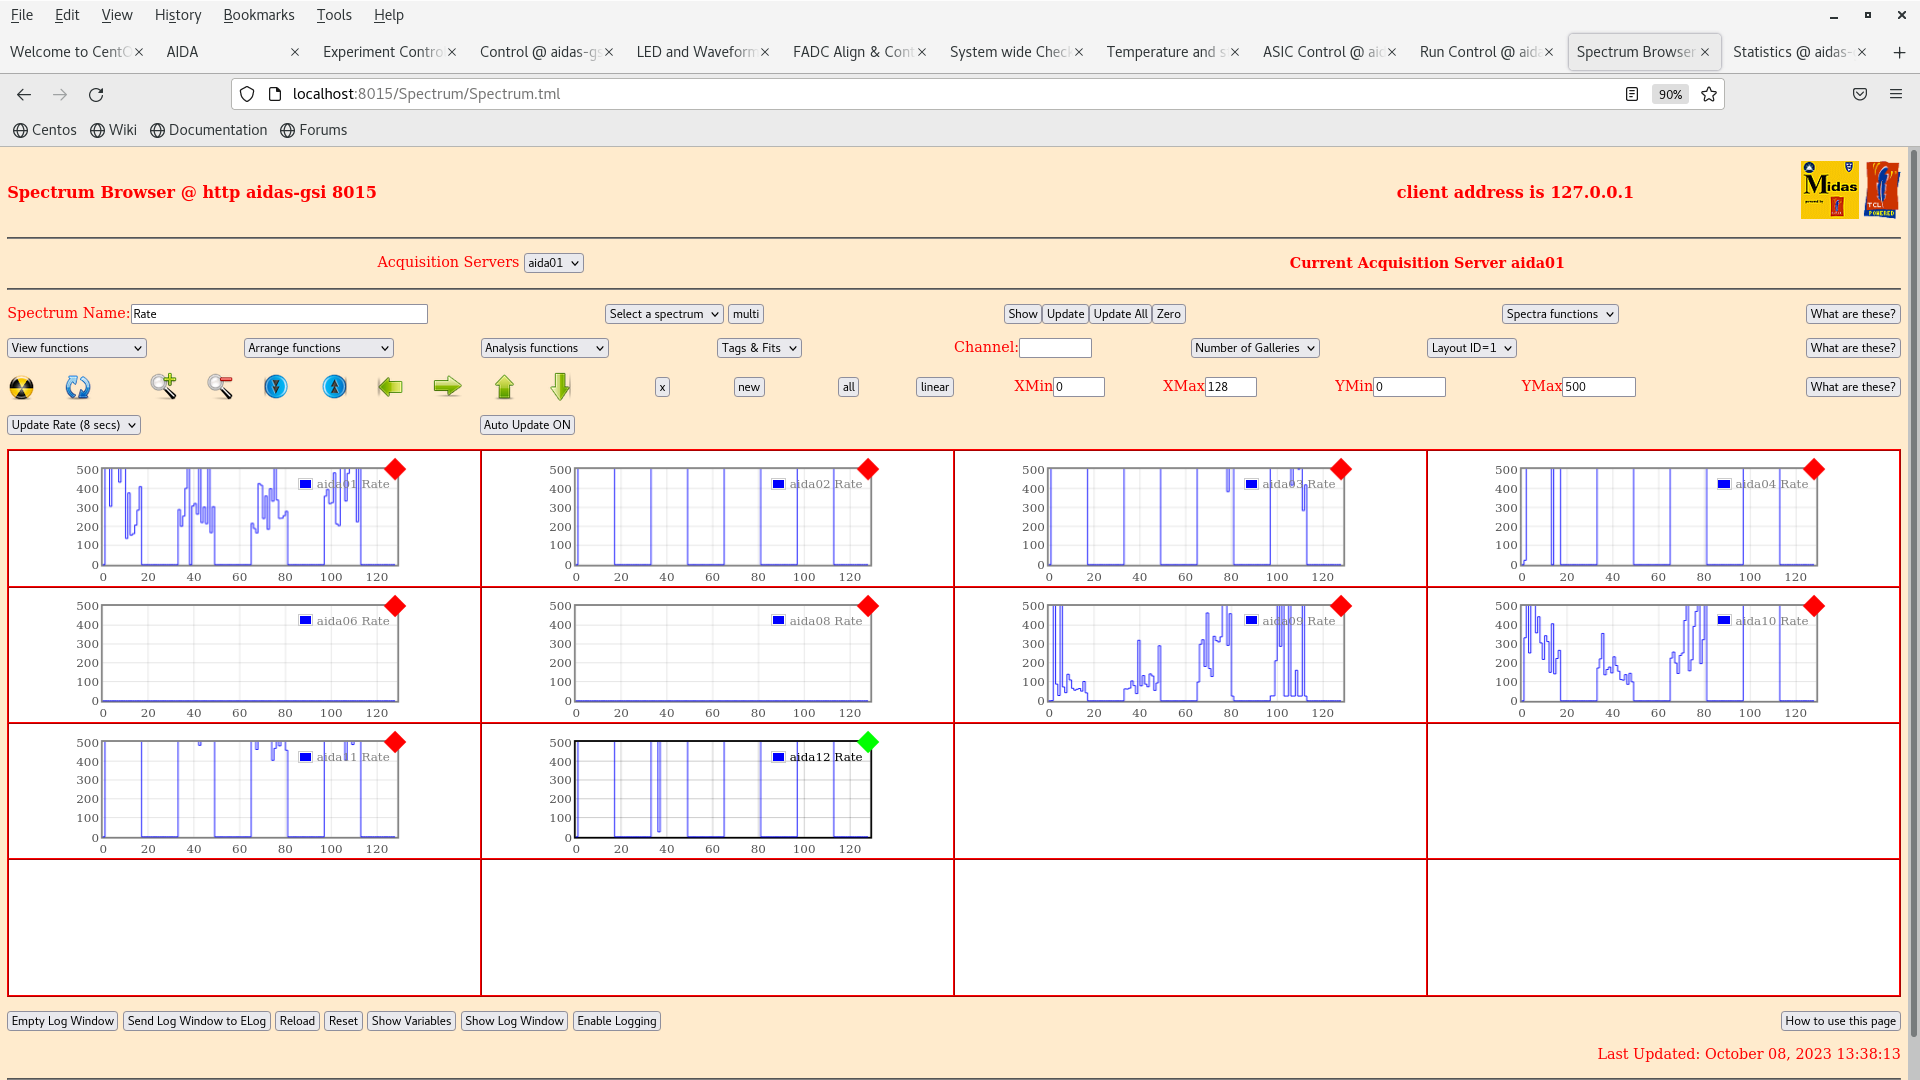Click the blue double down-arrow icon
Viewport: 1920px width, 1080px height.
[276, 386]
